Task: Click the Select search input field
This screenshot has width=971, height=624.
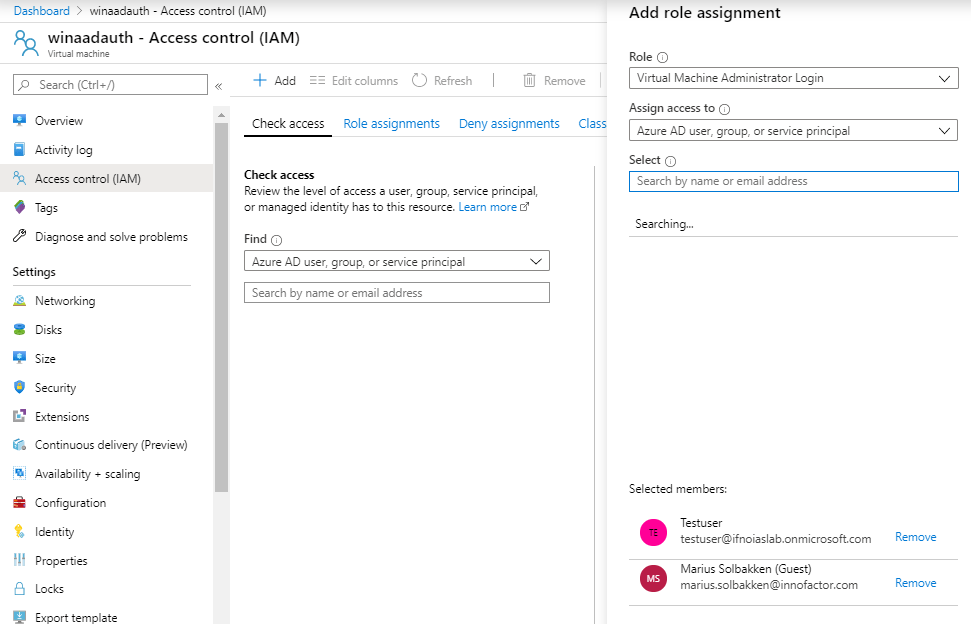Action: point(793,181)
